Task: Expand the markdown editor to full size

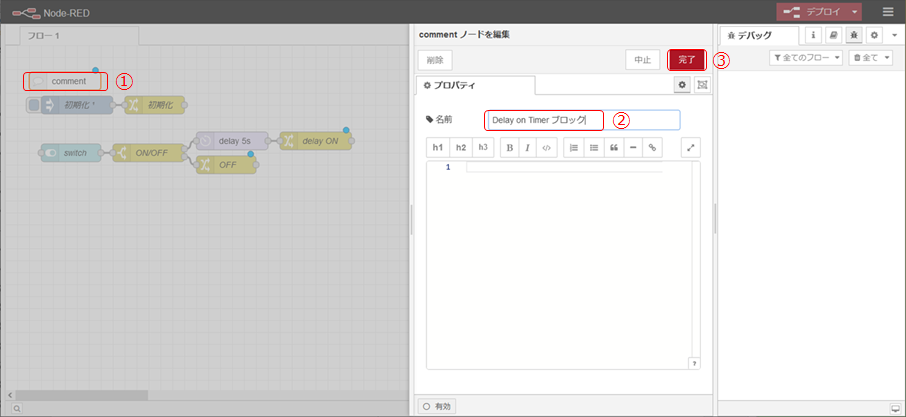Action: click(x=691, y=148)
